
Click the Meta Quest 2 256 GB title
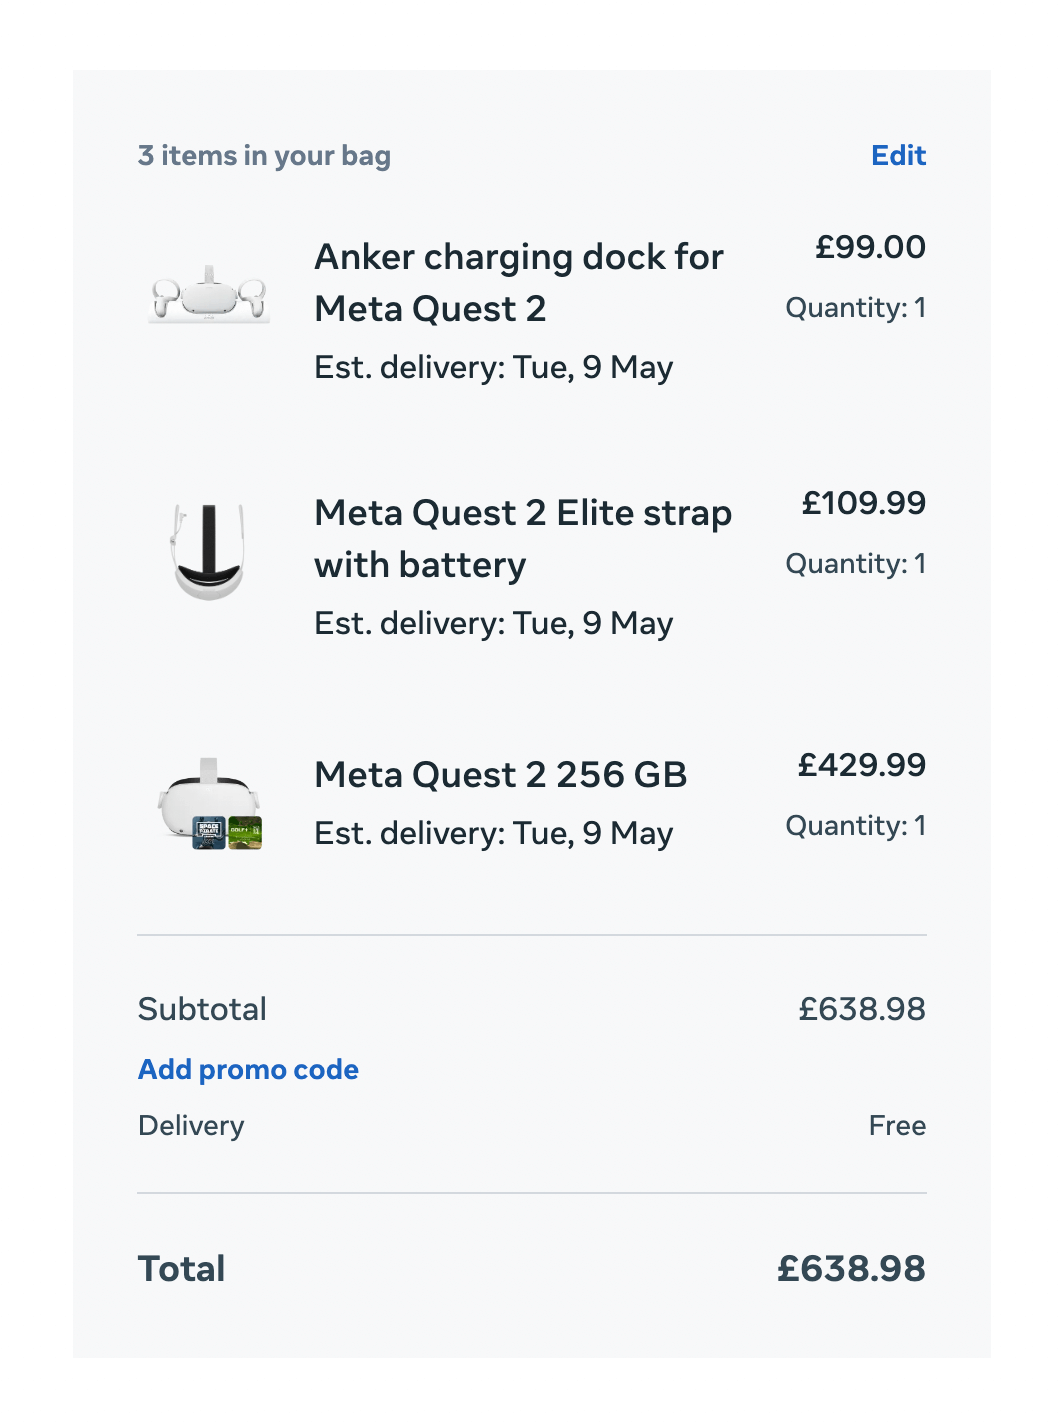coord(500,775)
